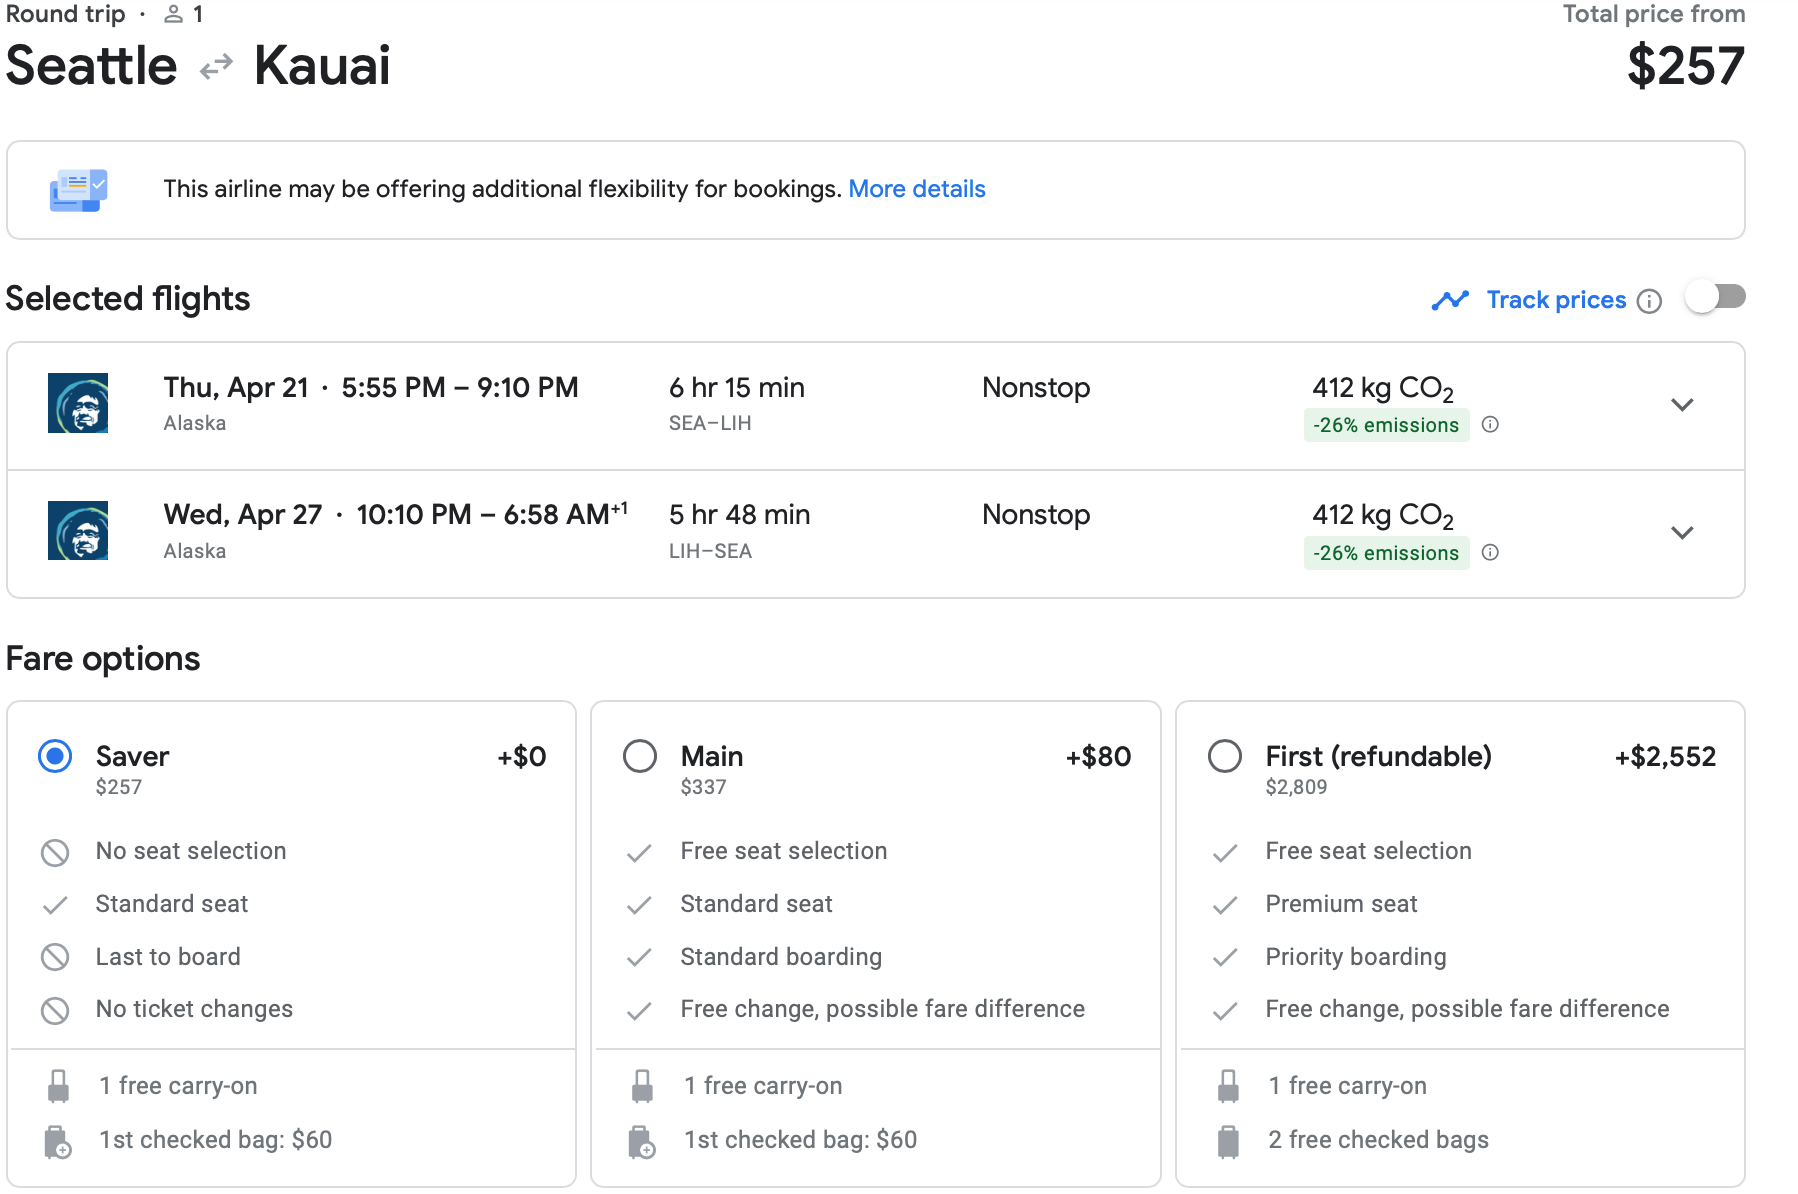1798x1194 pixels.
Task: Select the Saver fare radio button
Action: [x=55, y=756]
